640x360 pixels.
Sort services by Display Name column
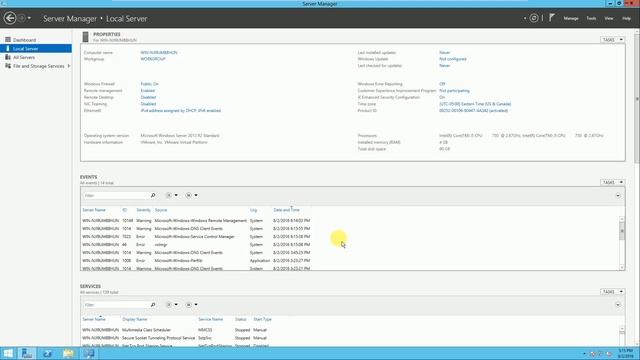(x=134, y=319)
